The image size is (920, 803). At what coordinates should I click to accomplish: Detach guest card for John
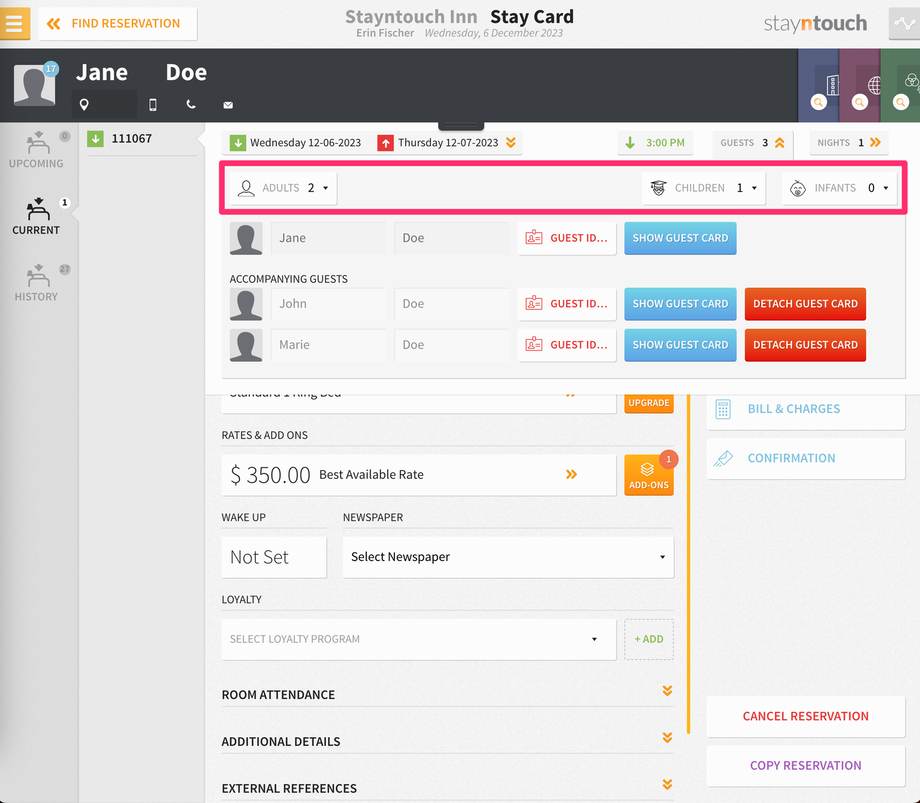(805, 304)
